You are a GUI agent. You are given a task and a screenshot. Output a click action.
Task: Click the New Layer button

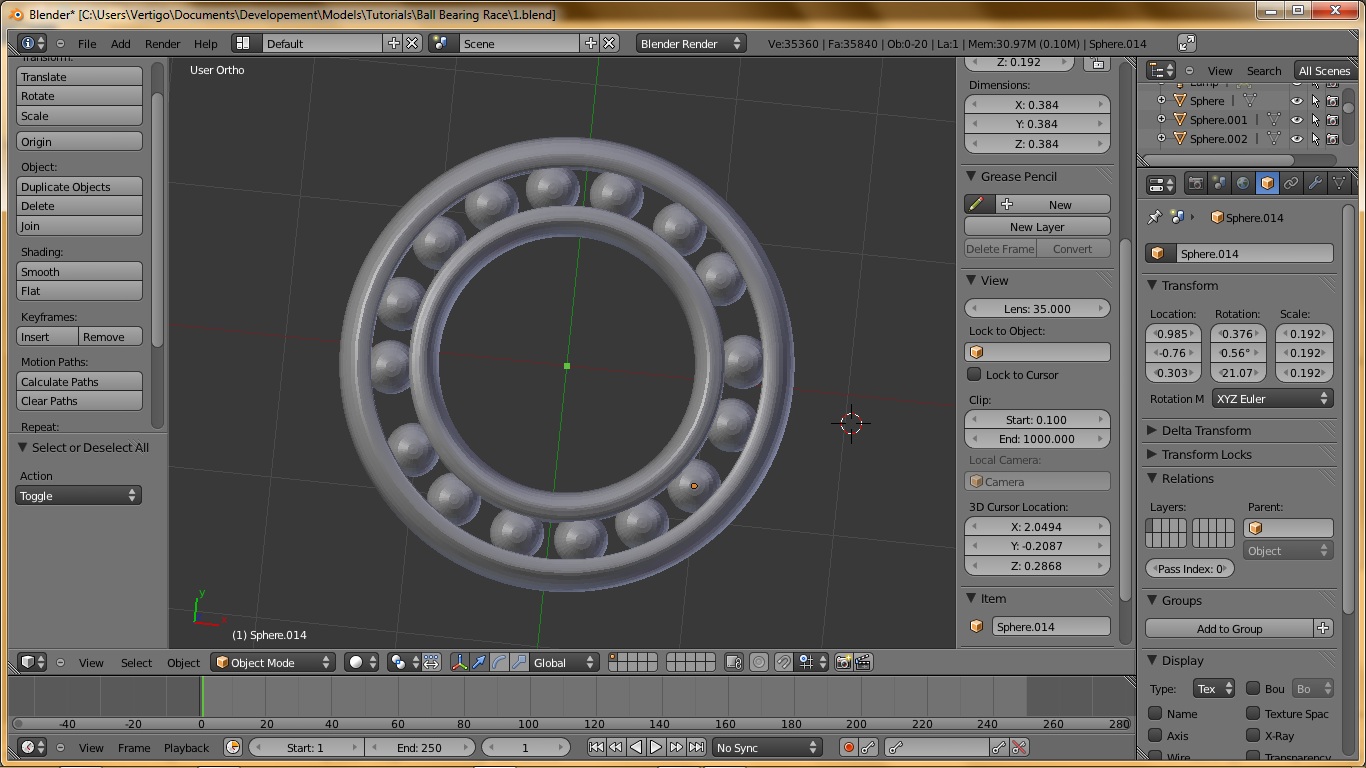point(1037,227)
